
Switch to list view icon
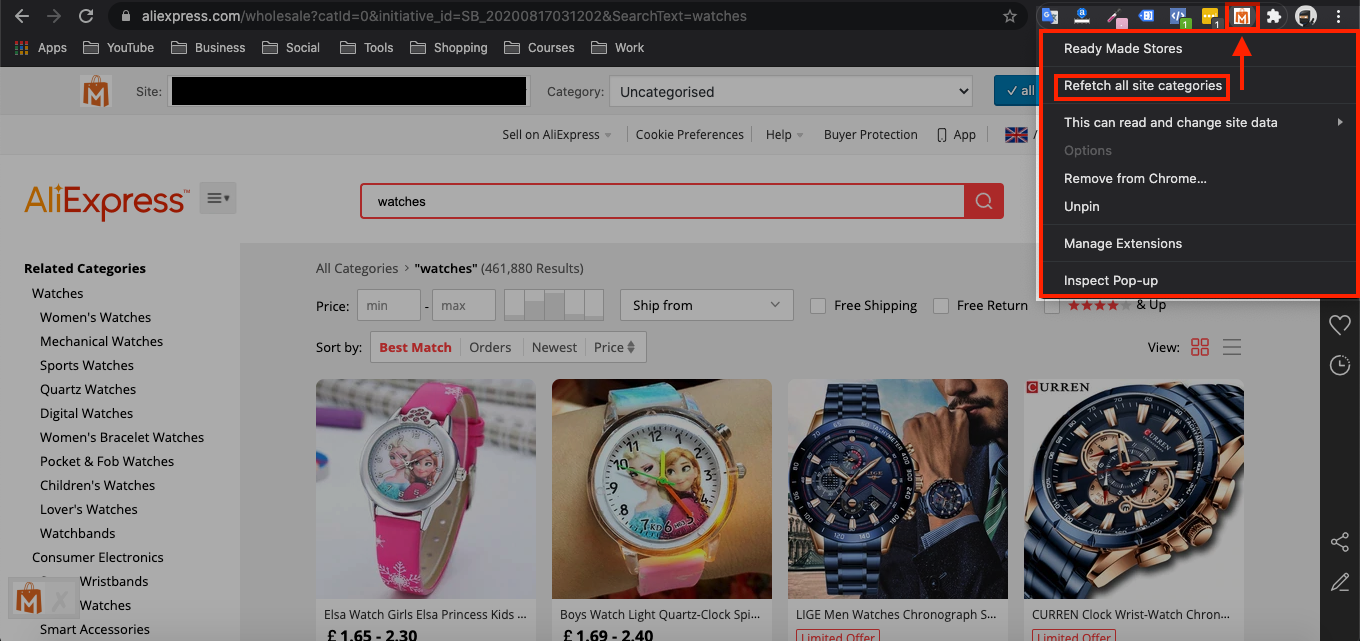coord(1232,347)
